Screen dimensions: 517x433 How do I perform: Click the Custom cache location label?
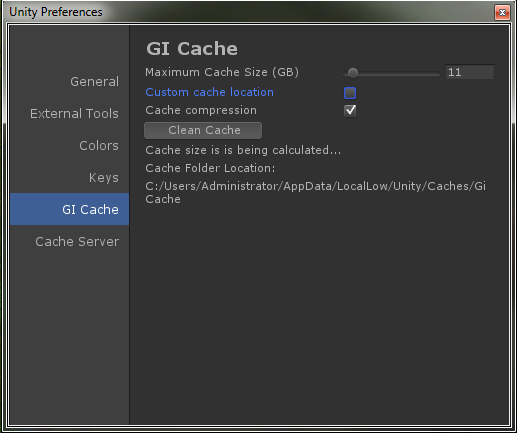(x=209, y=92)
